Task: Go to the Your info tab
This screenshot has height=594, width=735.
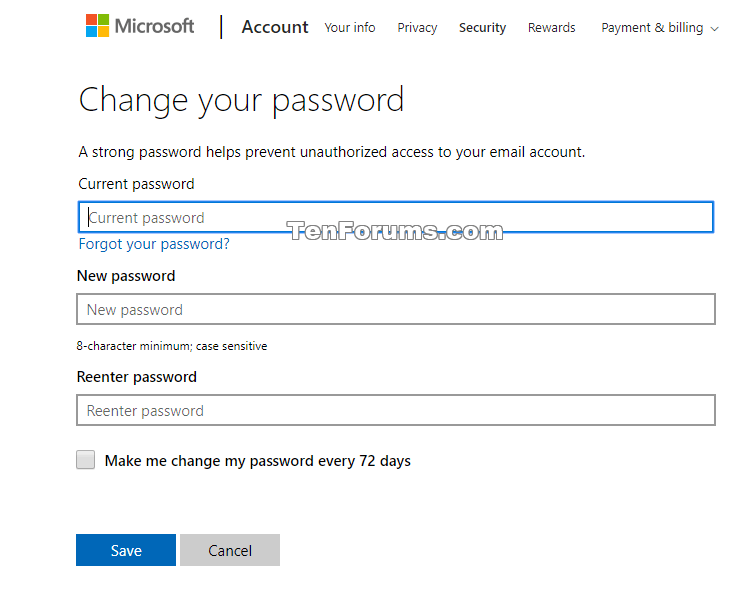Action: tap(350, 28)
